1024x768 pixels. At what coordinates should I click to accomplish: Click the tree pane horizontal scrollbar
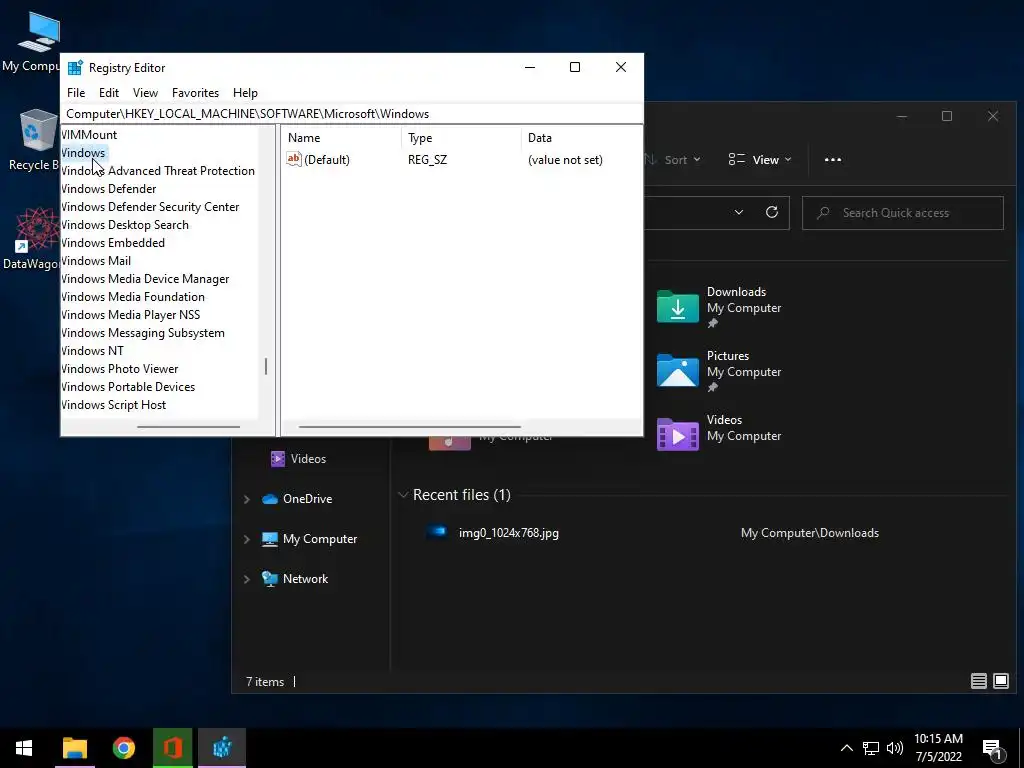point(189,427)
